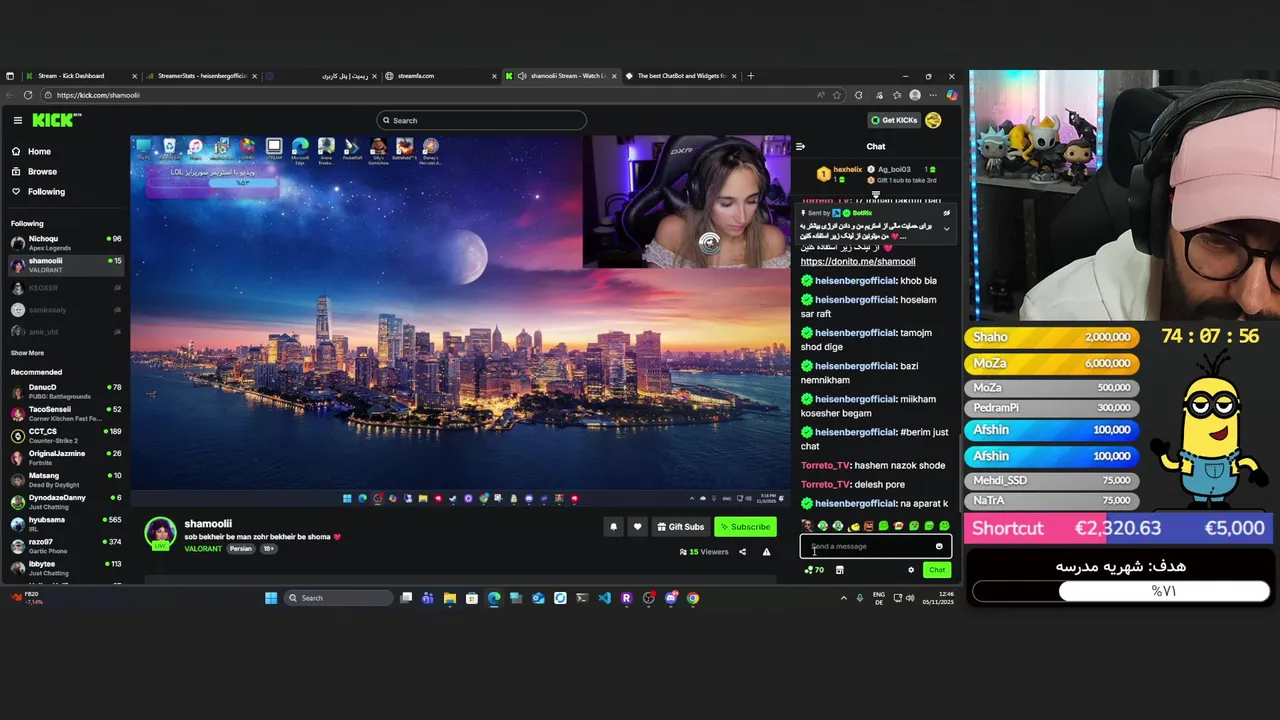Open CCT_CS recommended channel
The image size is (1280, 720).
(65, 435)
